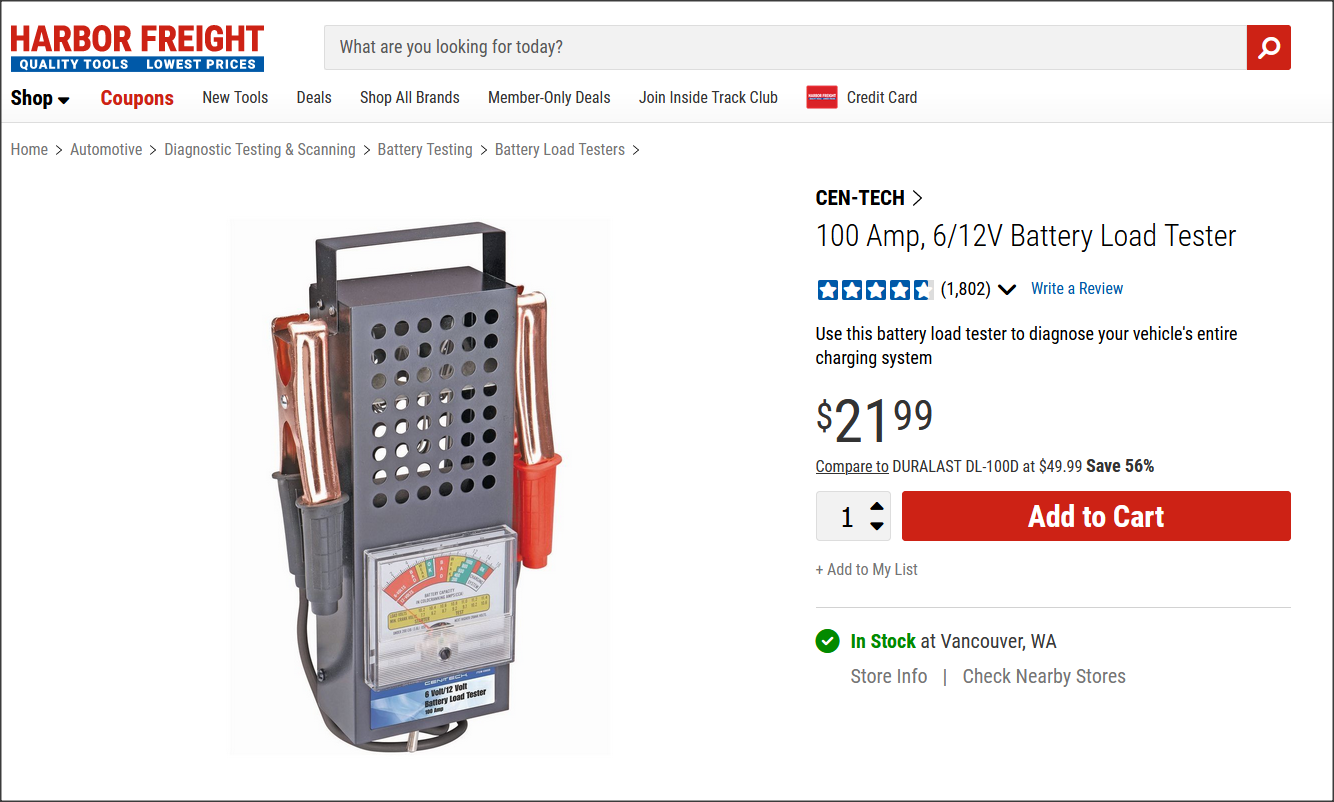The image size is (1334, 802).
Task: Click the red search magnifier button
Action: (x=1268, y=48)
